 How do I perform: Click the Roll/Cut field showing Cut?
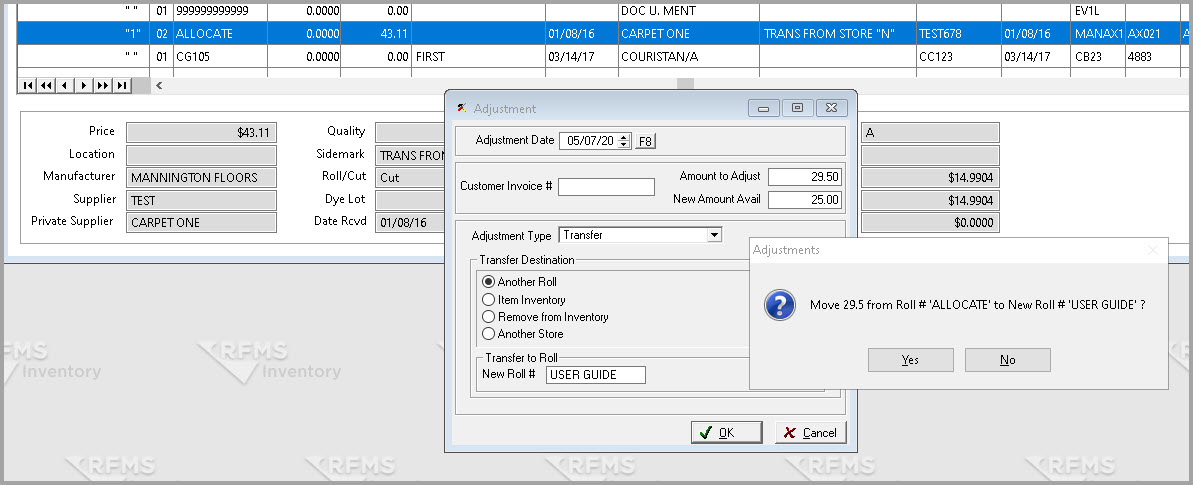[410, 177]
